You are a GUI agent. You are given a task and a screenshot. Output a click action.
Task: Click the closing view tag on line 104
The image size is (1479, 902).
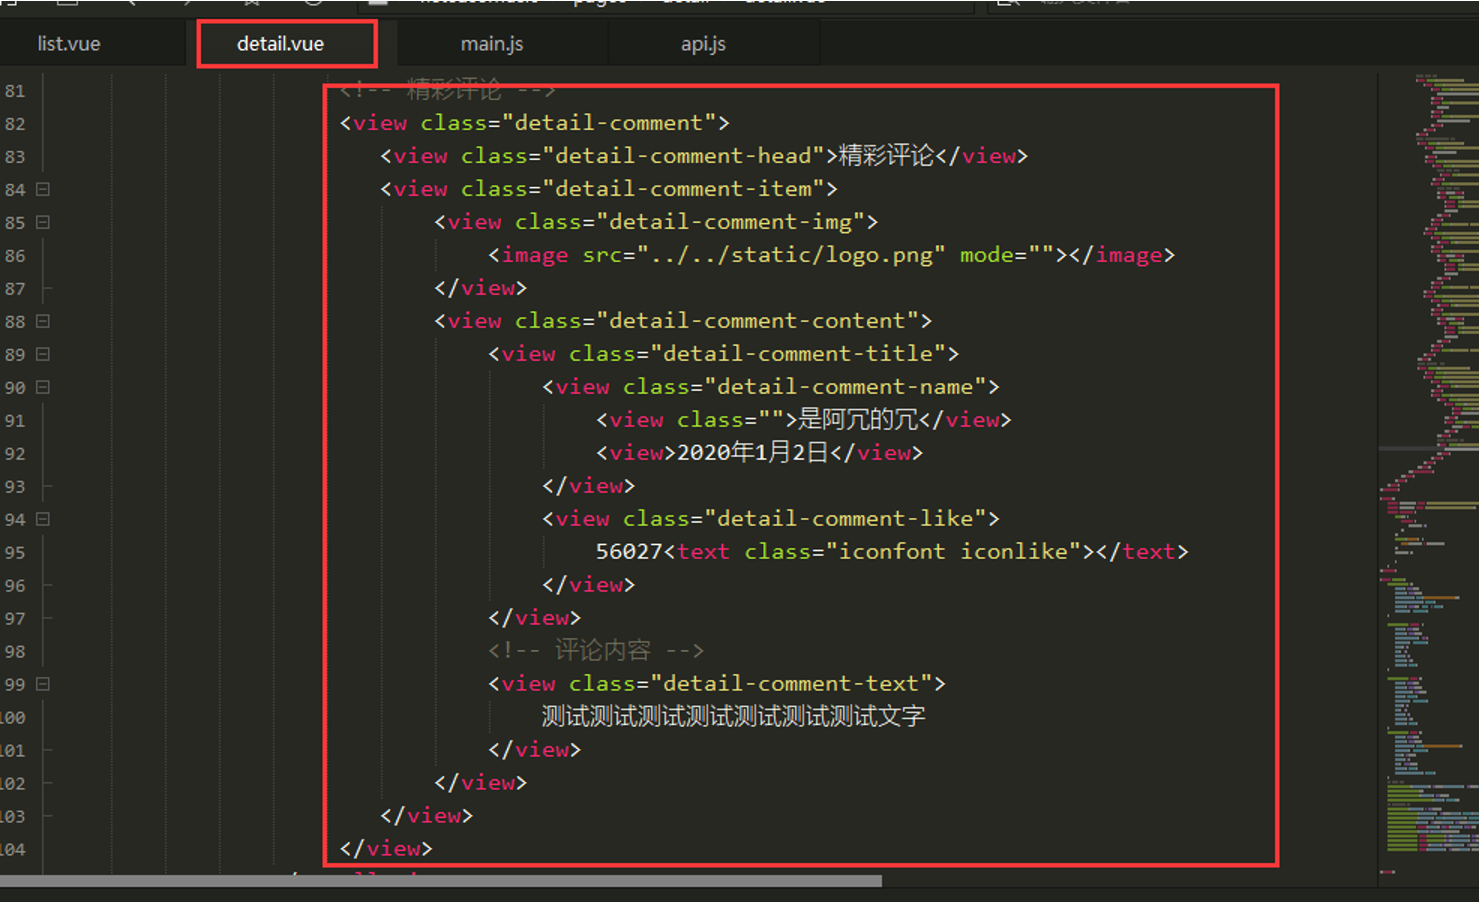pyautogui.click(x=386, y=849)
